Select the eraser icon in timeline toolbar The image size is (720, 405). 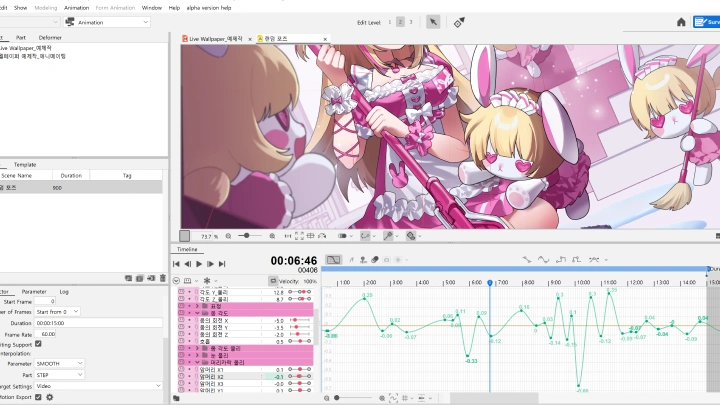click(375, 260)
